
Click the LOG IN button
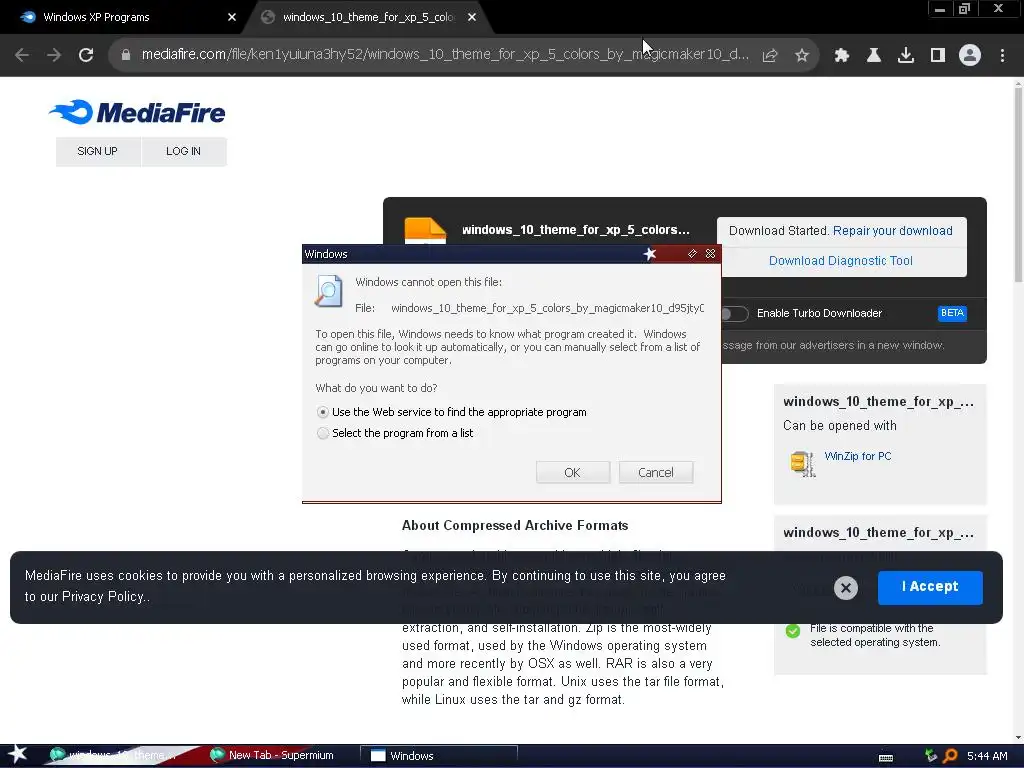click(x=184, y=152)
